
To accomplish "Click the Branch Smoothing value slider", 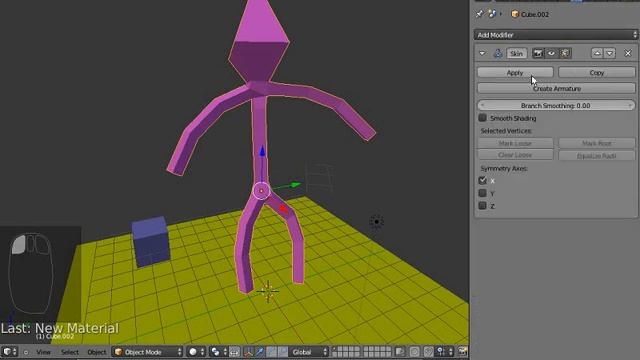I will (x=556, y=105).
